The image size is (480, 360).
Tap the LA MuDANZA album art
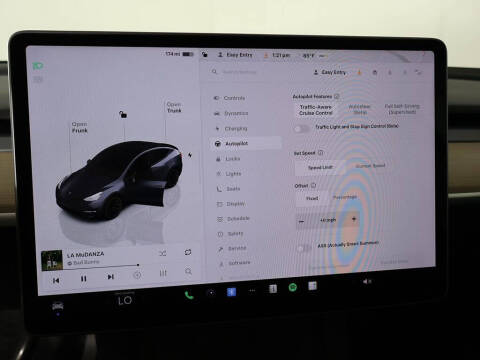tap(52, 260)
